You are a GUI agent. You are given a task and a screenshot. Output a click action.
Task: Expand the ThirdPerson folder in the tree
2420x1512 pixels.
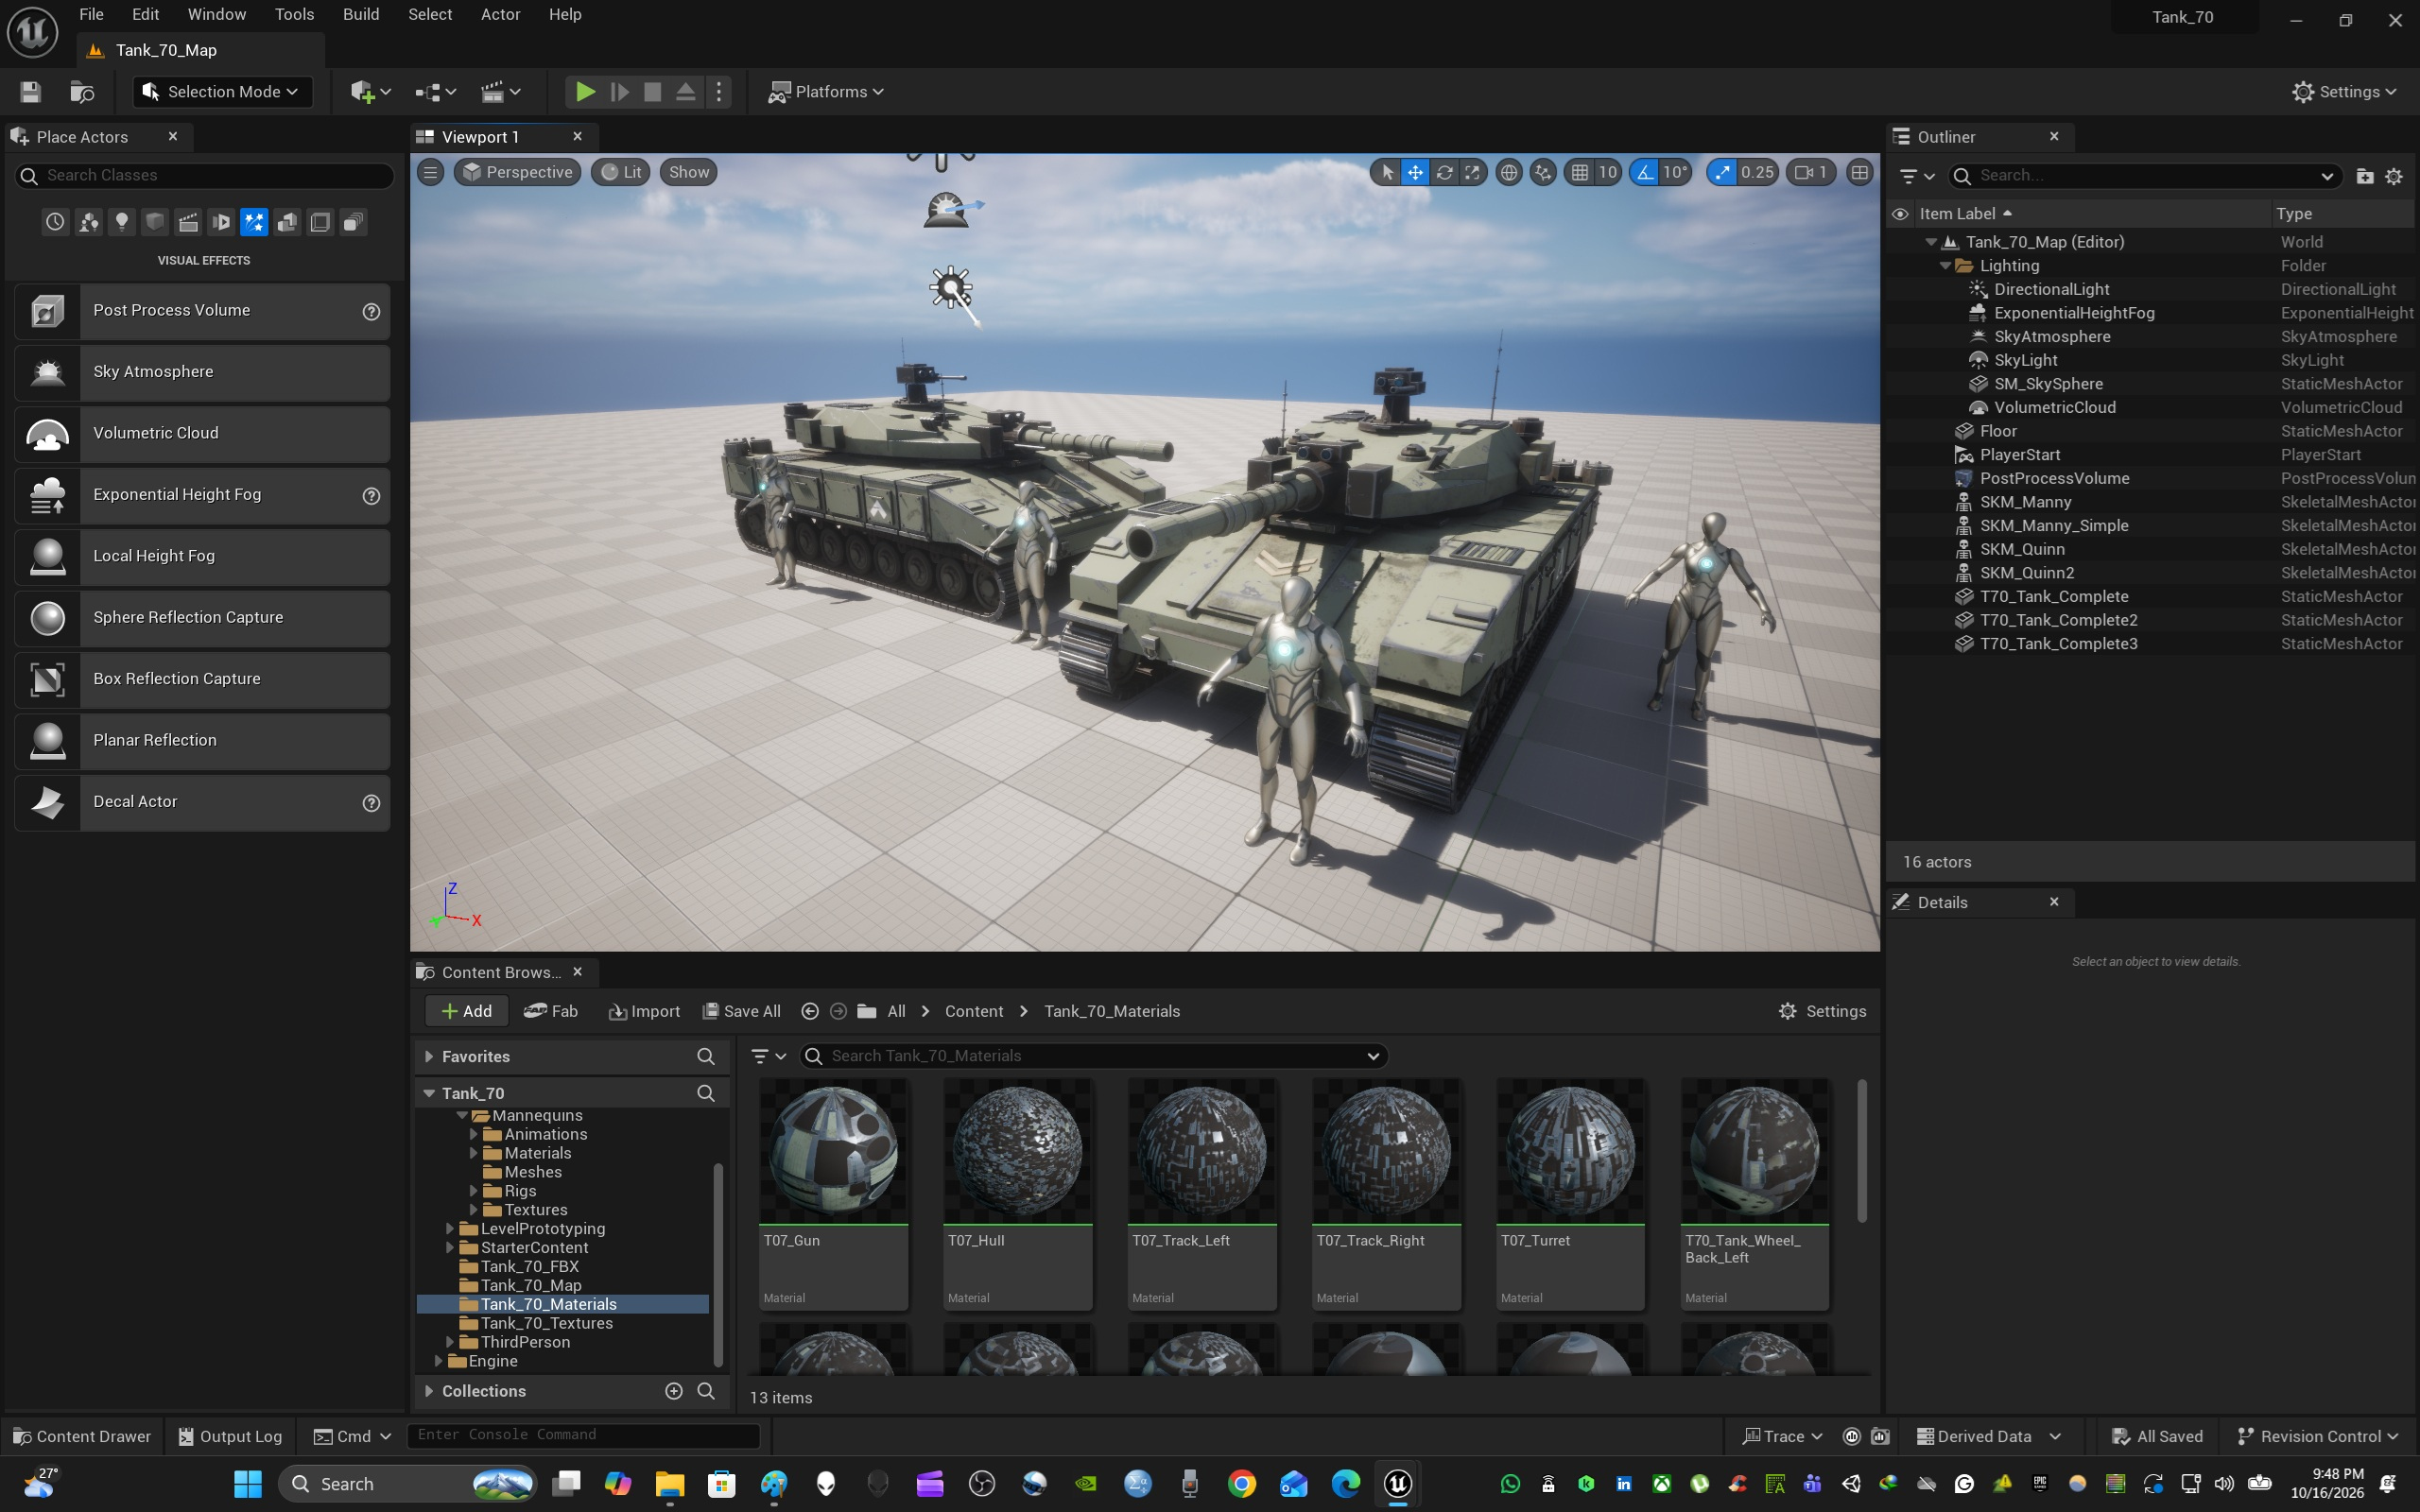[x=449, y=1342]
